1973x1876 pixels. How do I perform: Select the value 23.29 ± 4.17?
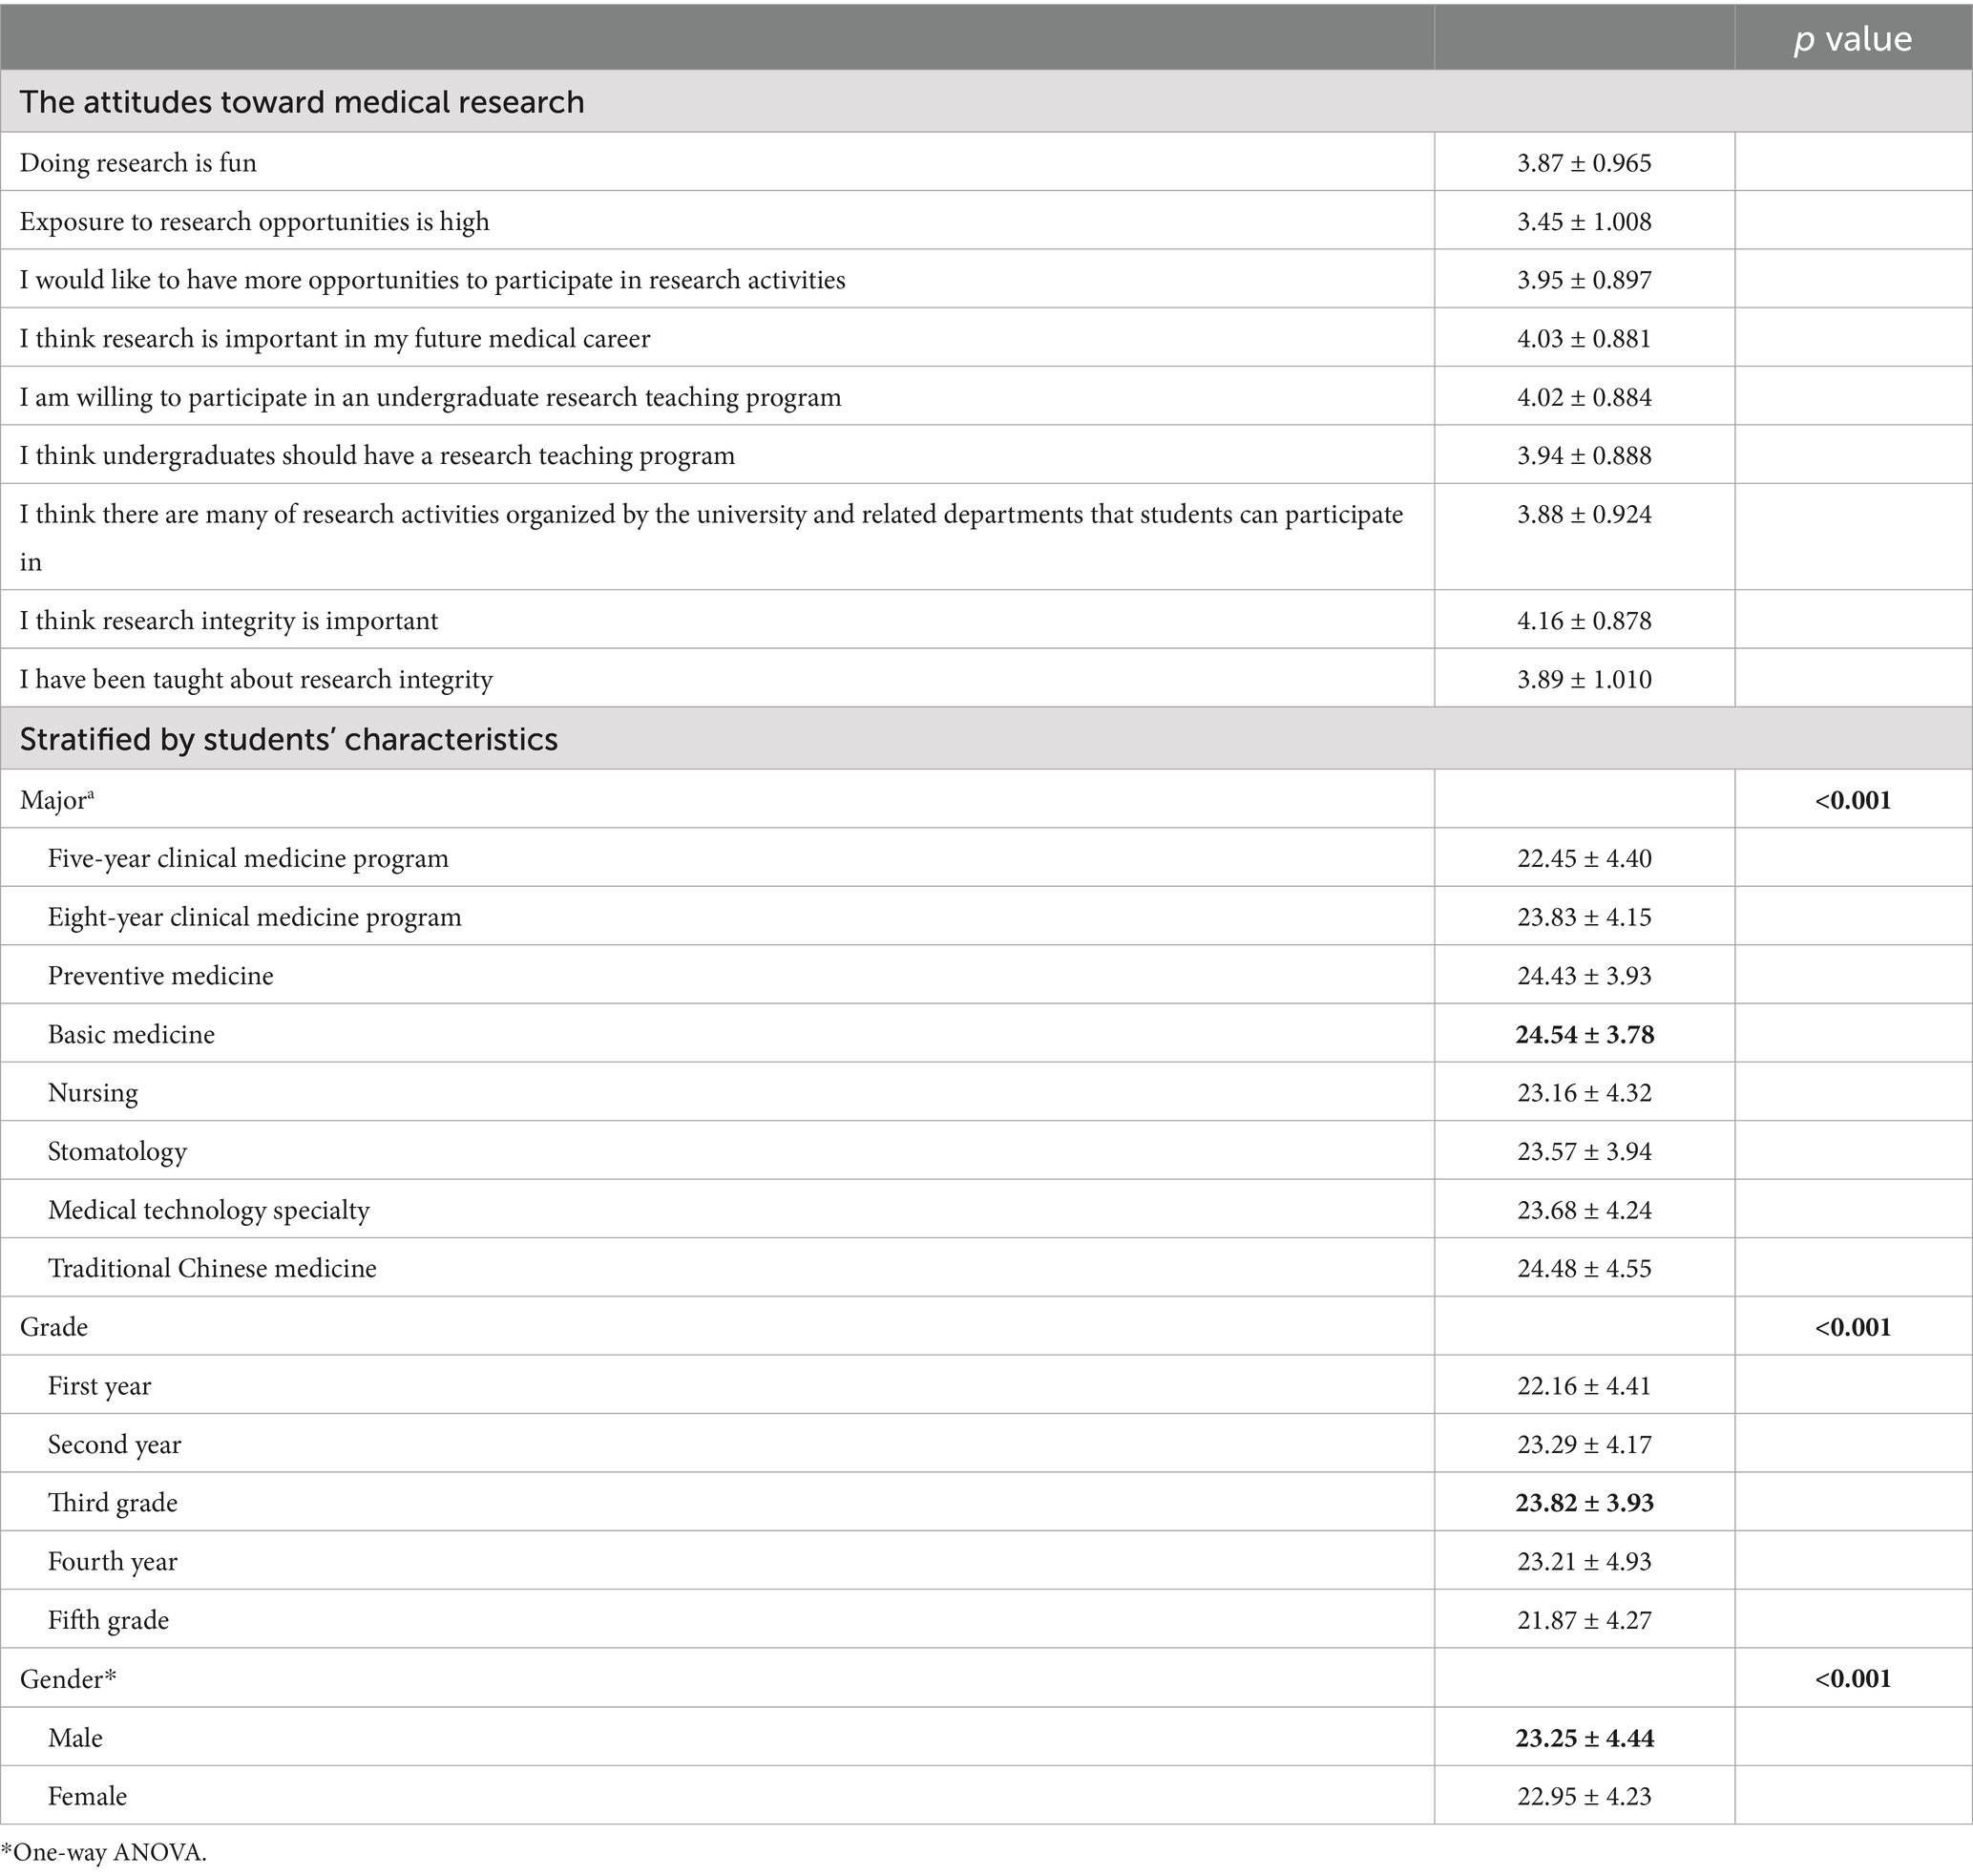click(1584, 1445)
